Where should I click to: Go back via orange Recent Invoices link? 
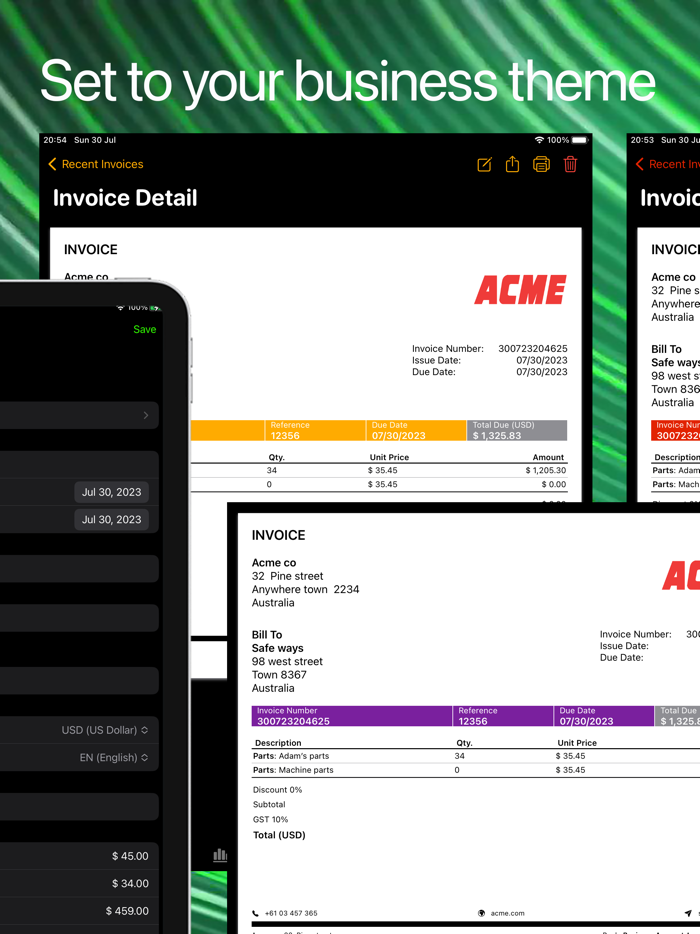[102, 164]
